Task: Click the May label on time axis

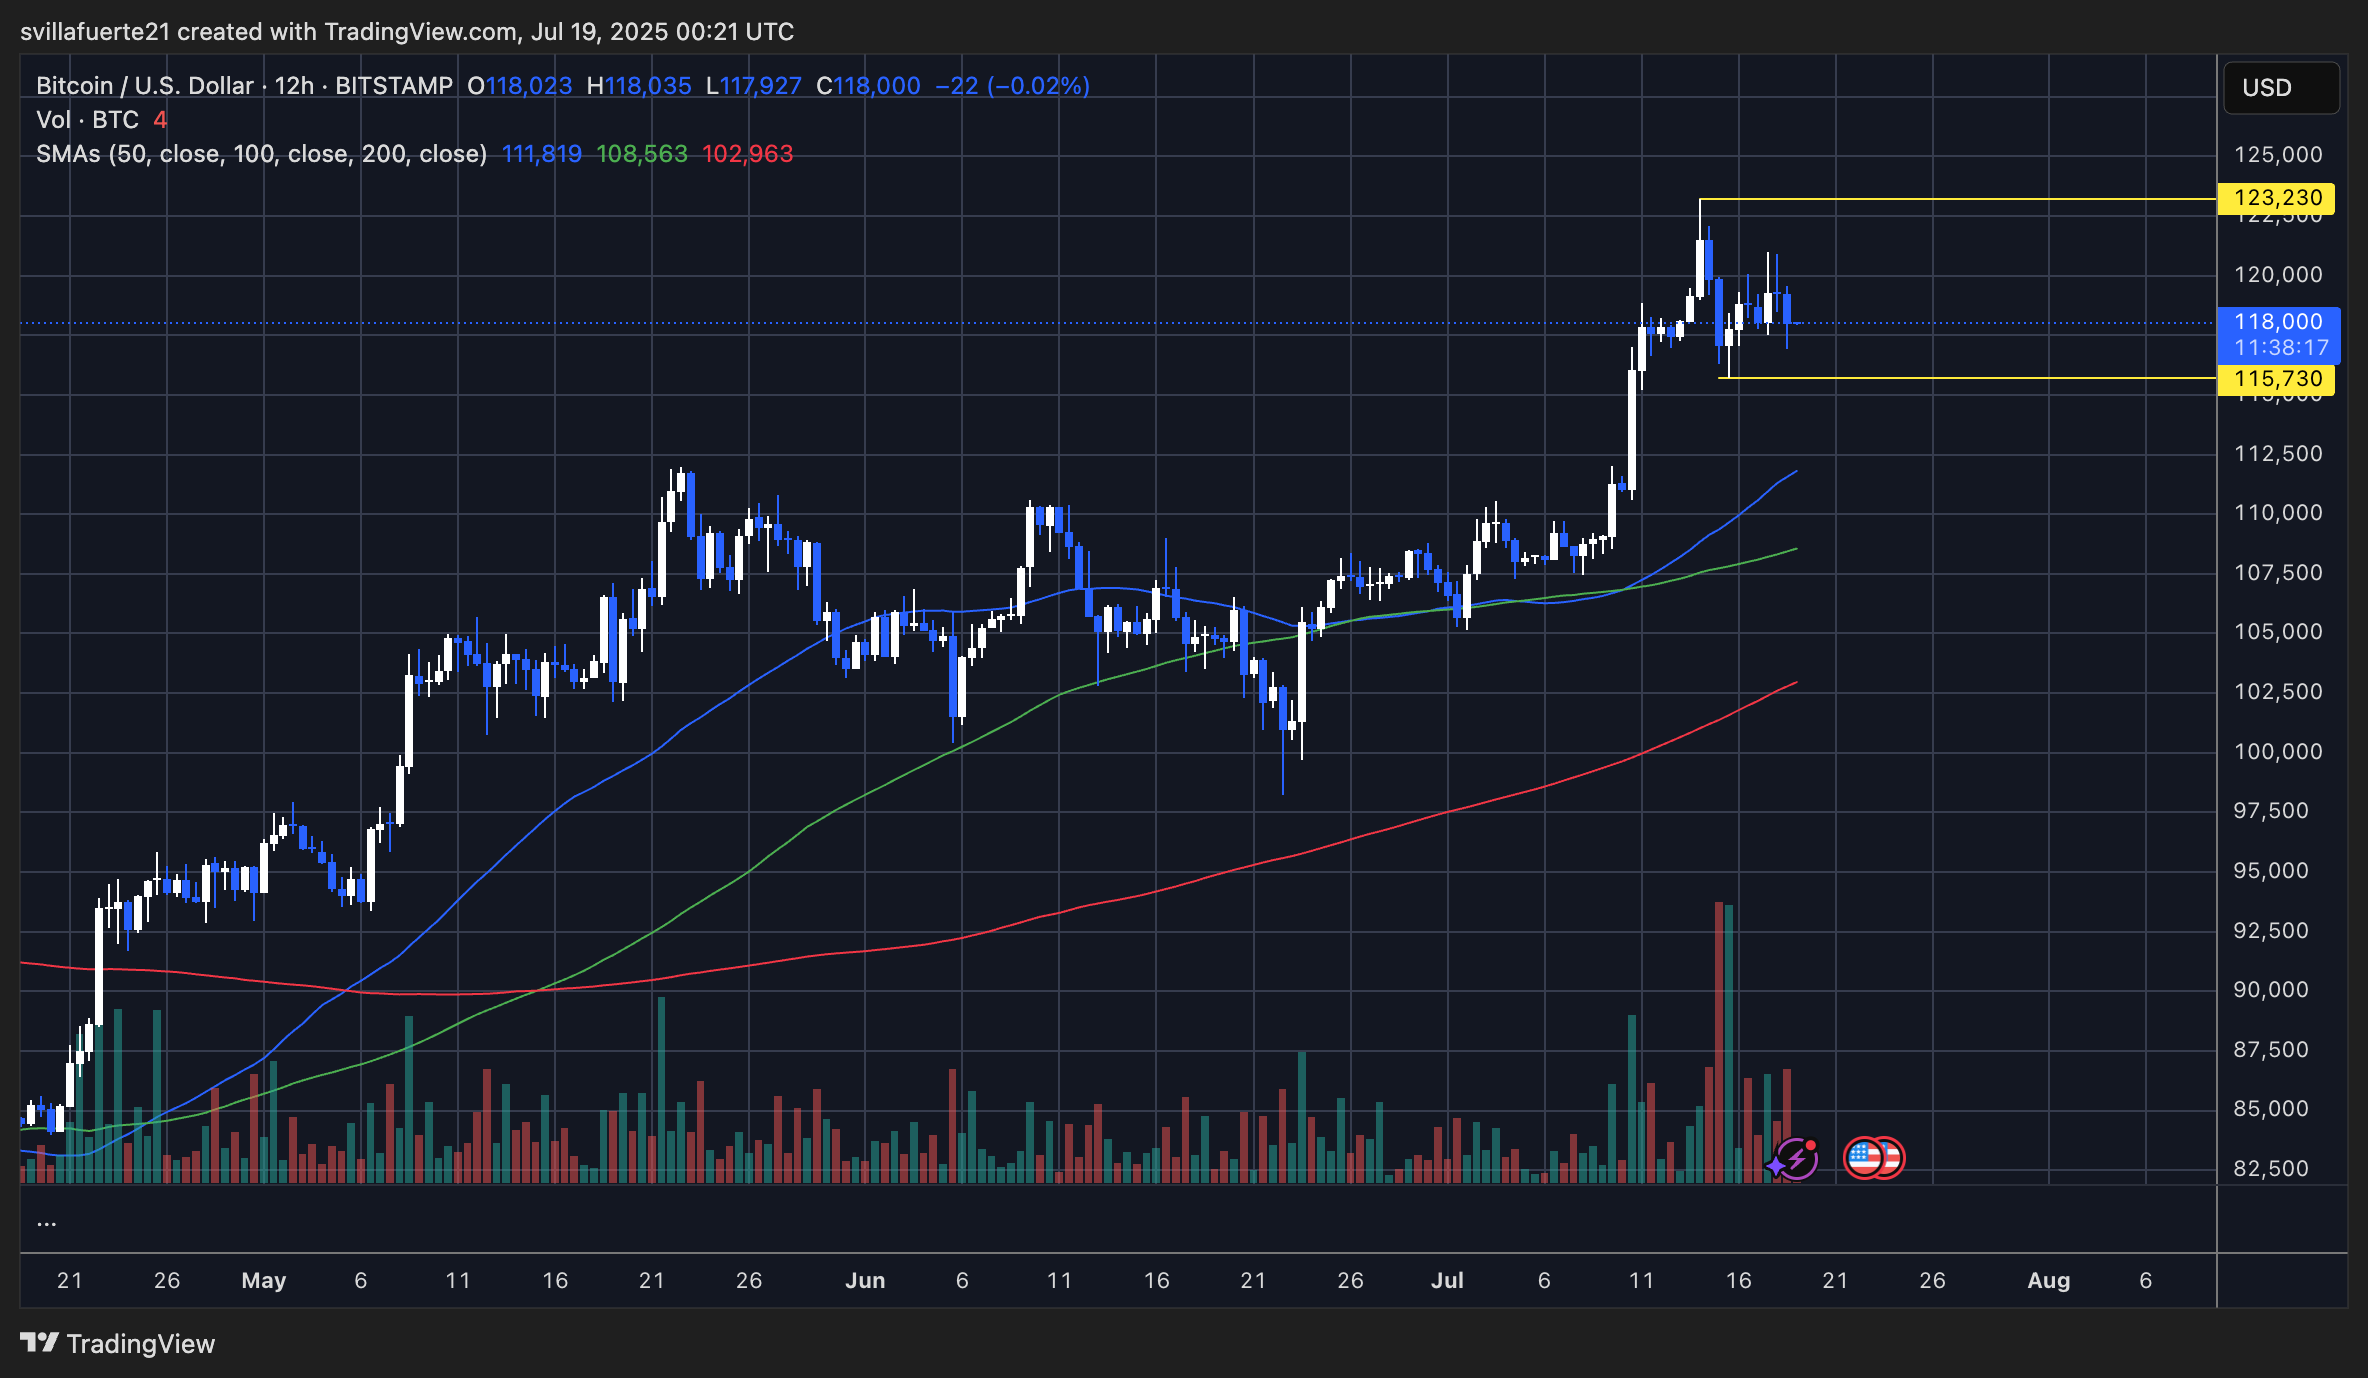Action: pos(264,1280)
